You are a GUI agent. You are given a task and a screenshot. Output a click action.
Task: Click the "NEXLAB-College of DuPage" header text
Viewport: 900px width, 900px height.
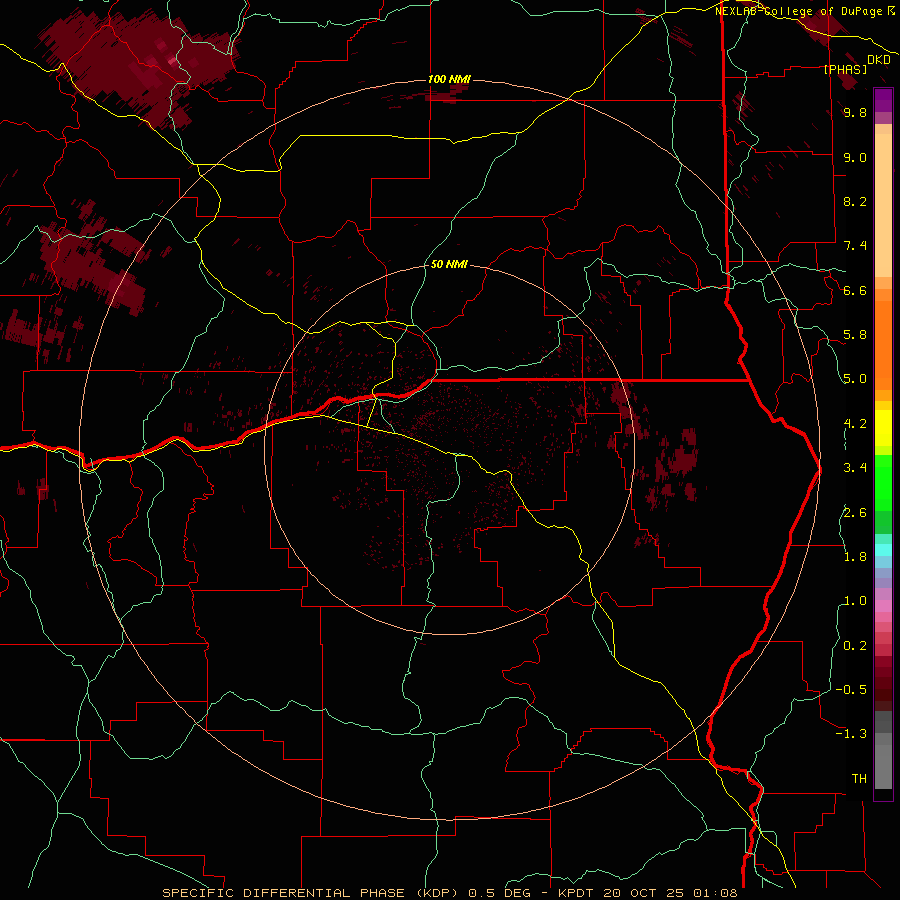pos(798,11)
